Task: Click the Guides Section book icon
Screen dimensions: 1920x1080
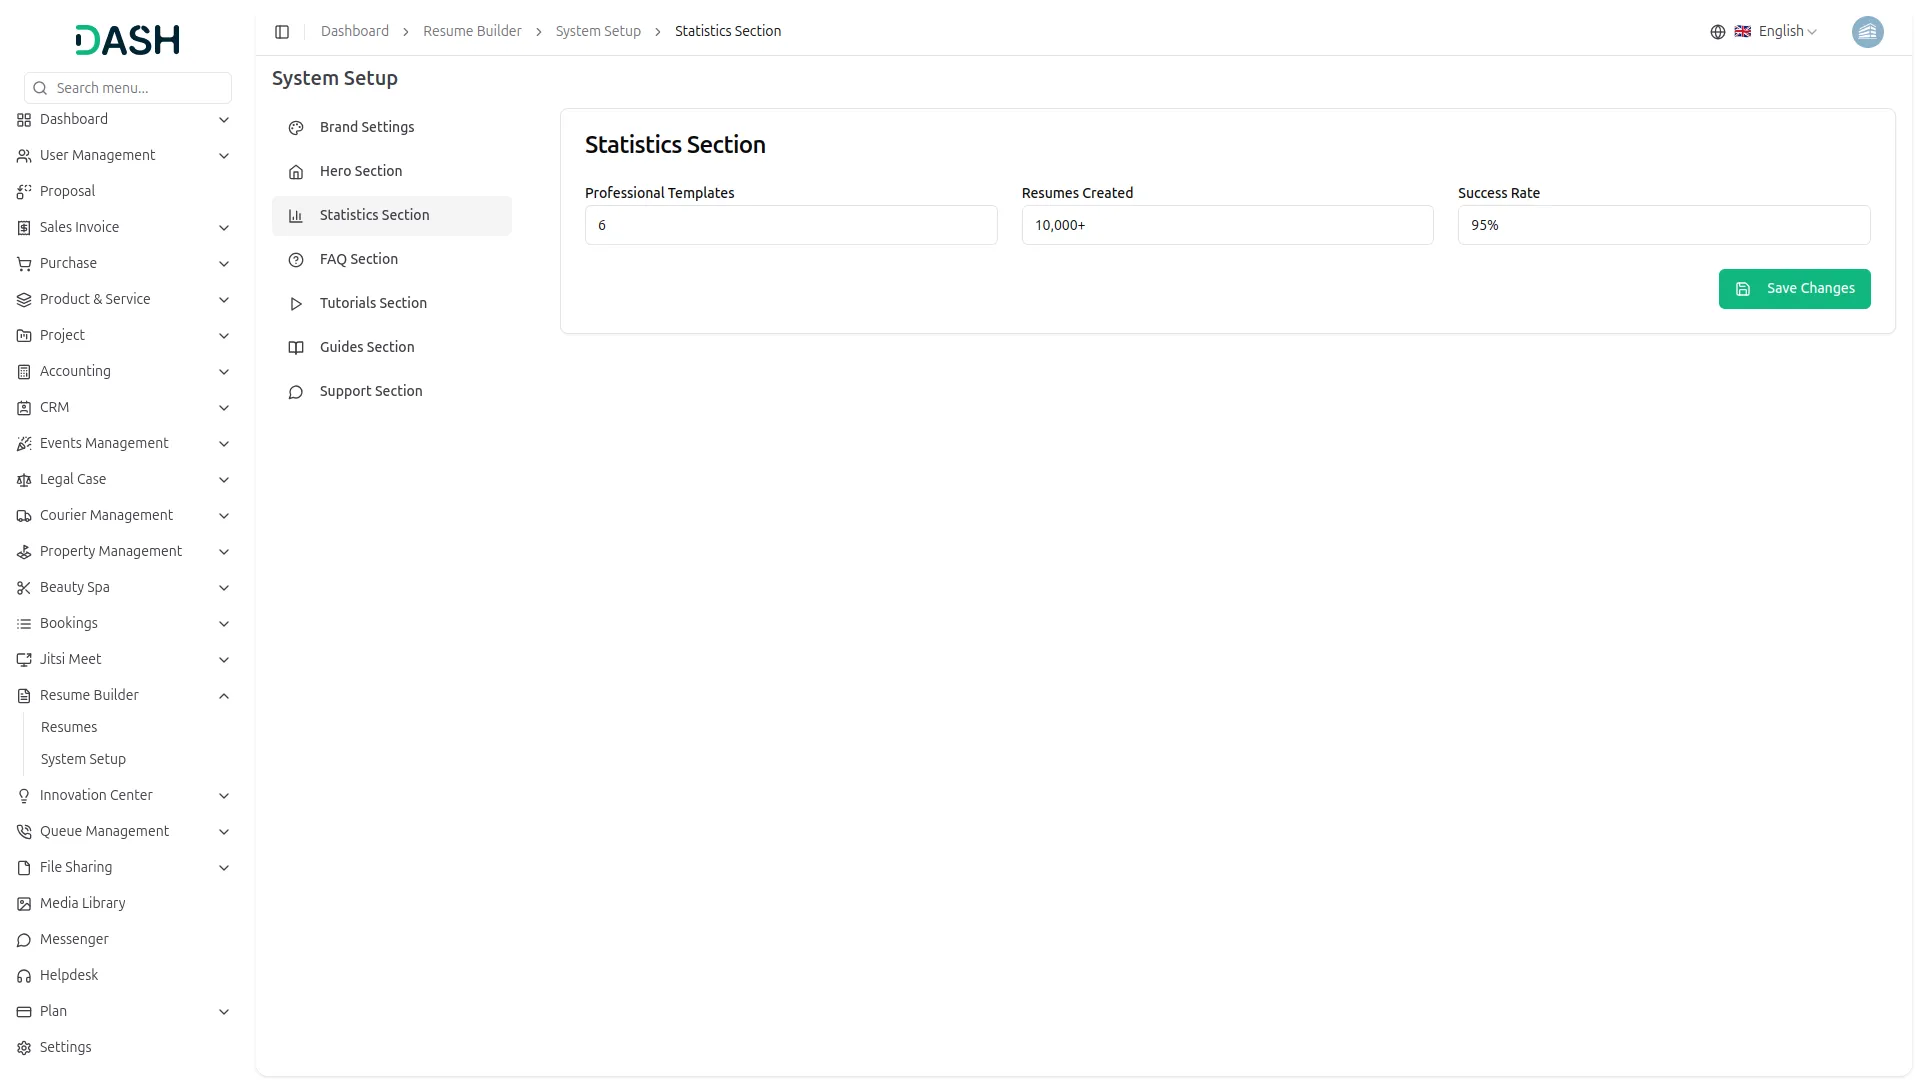Action: pyautogui.click(x=296, y=348)
